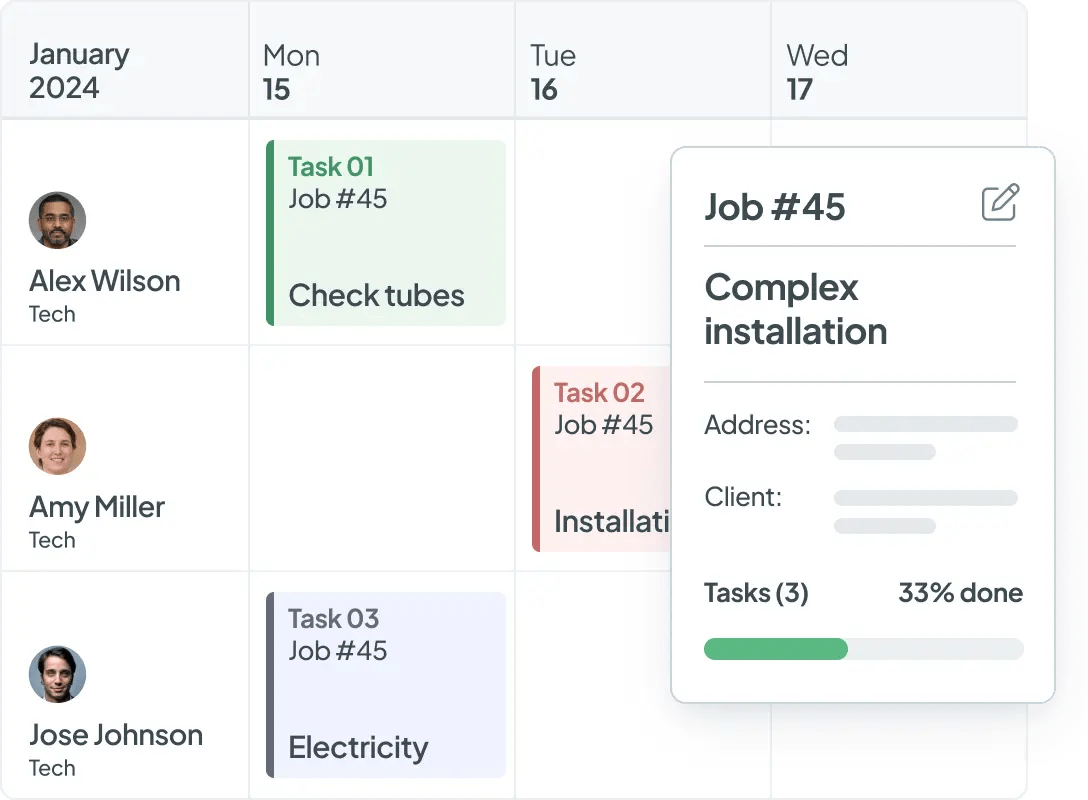Click the Jose Johnson technician name
The width and height of the screenshot is (1088, 800).
[116, 735]
